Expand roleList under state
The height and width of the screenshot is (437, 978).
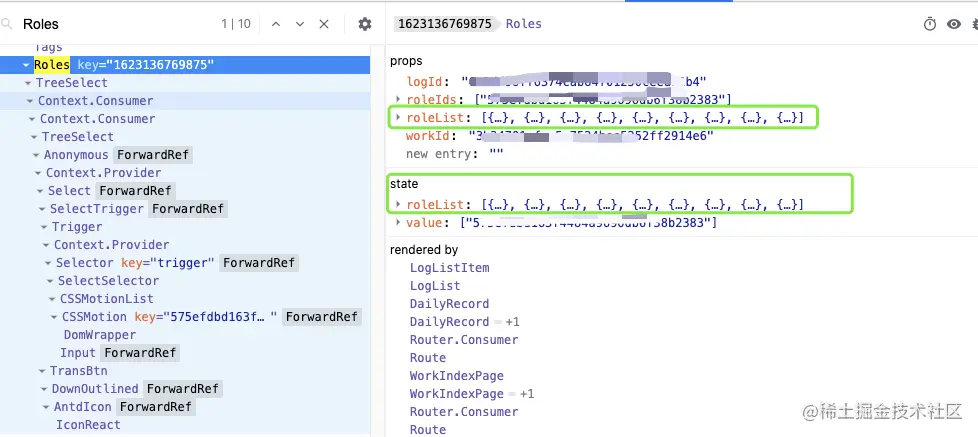point(398,204)
